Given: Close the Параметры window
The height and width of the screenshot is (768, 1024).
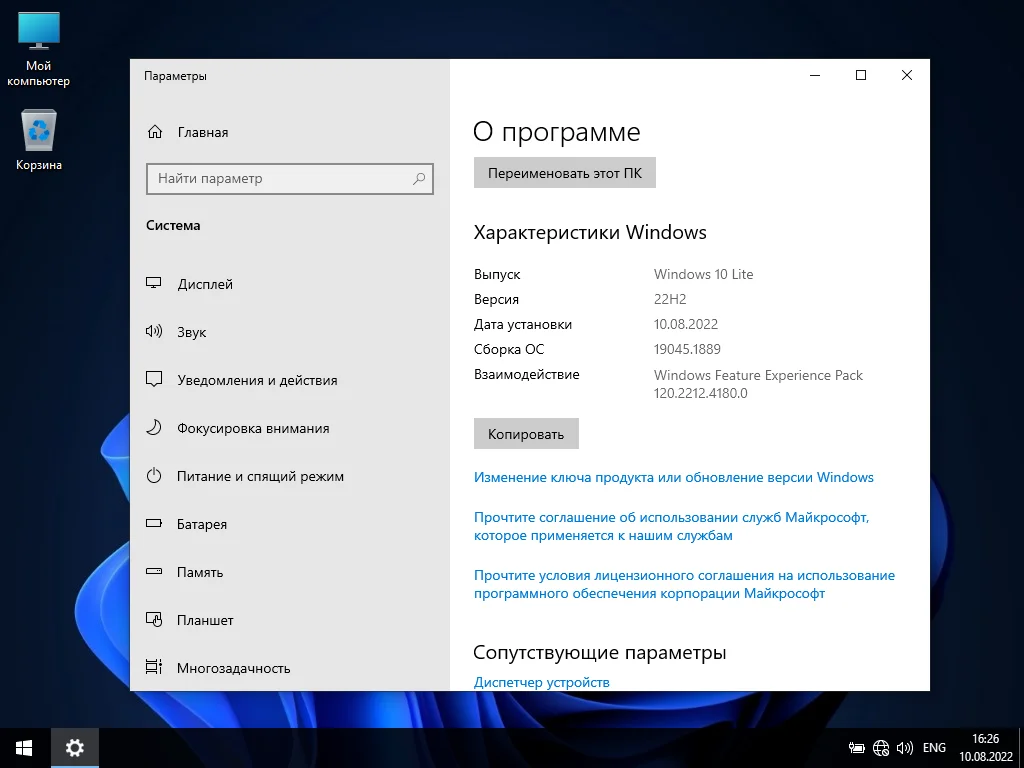Looking at the screenshot, I should [906, 75].
